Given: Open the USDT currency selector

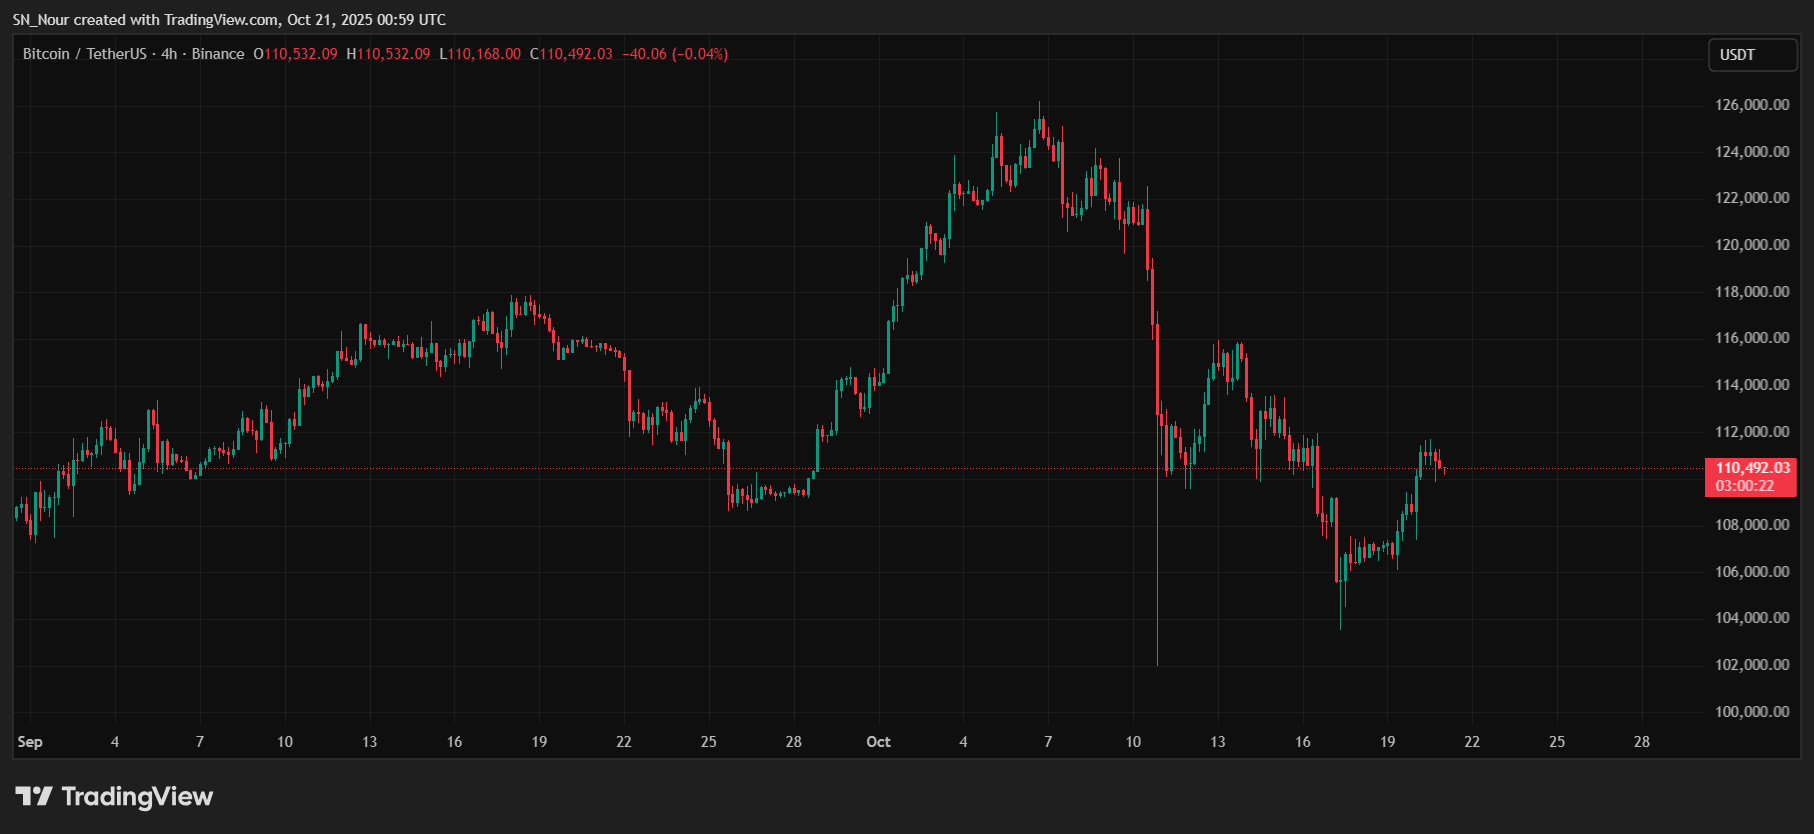Looking at the screenshot, I should click(x=1751, y=55).
